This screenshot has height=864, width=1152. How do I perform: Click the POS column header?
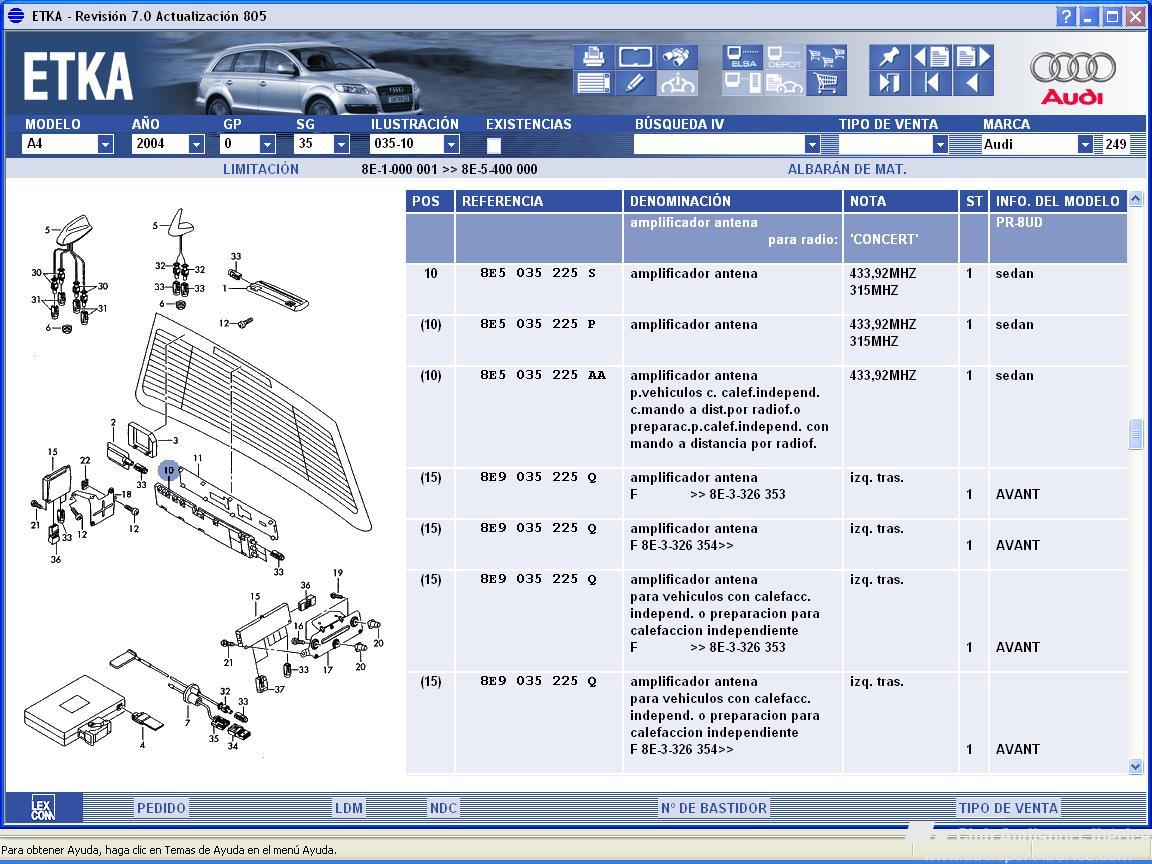430,201
